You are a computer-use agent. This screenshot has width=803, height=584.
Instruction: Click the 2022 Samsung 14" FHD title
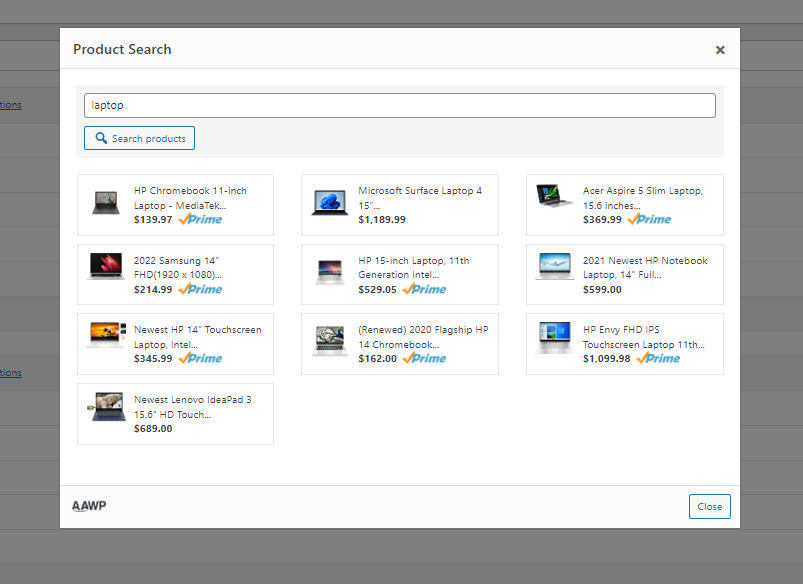tap(178, 267)
